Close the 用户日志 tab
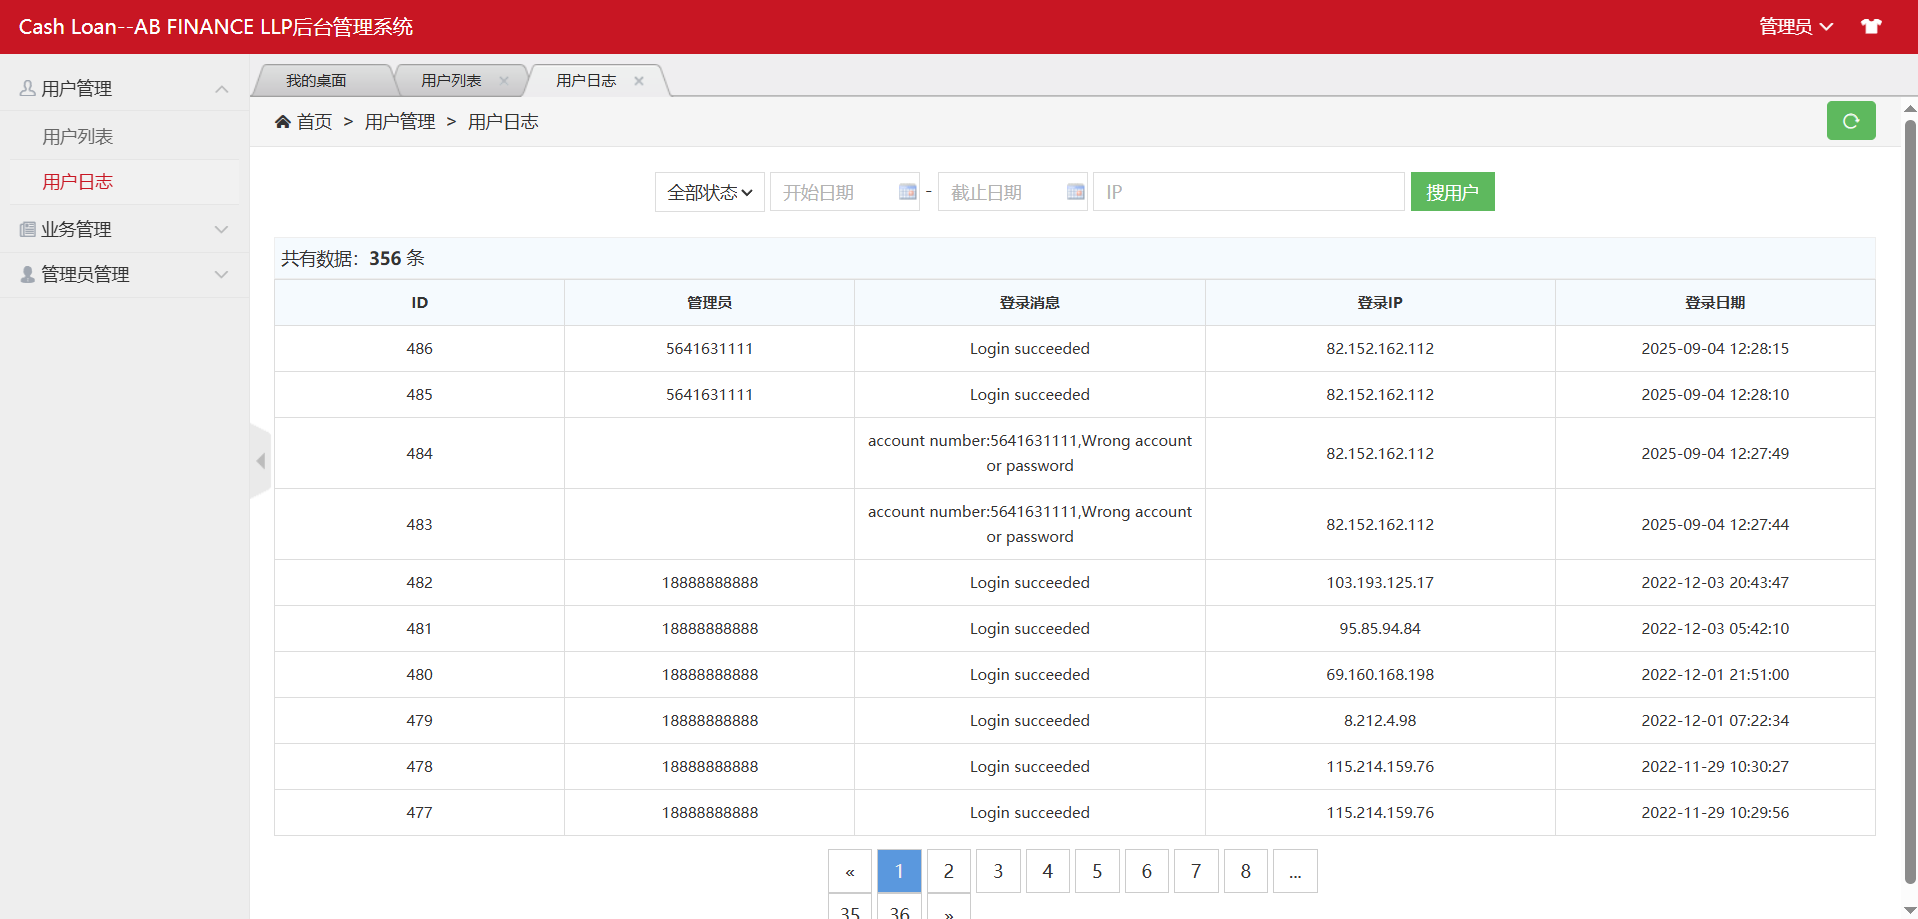 click(639, 81)
